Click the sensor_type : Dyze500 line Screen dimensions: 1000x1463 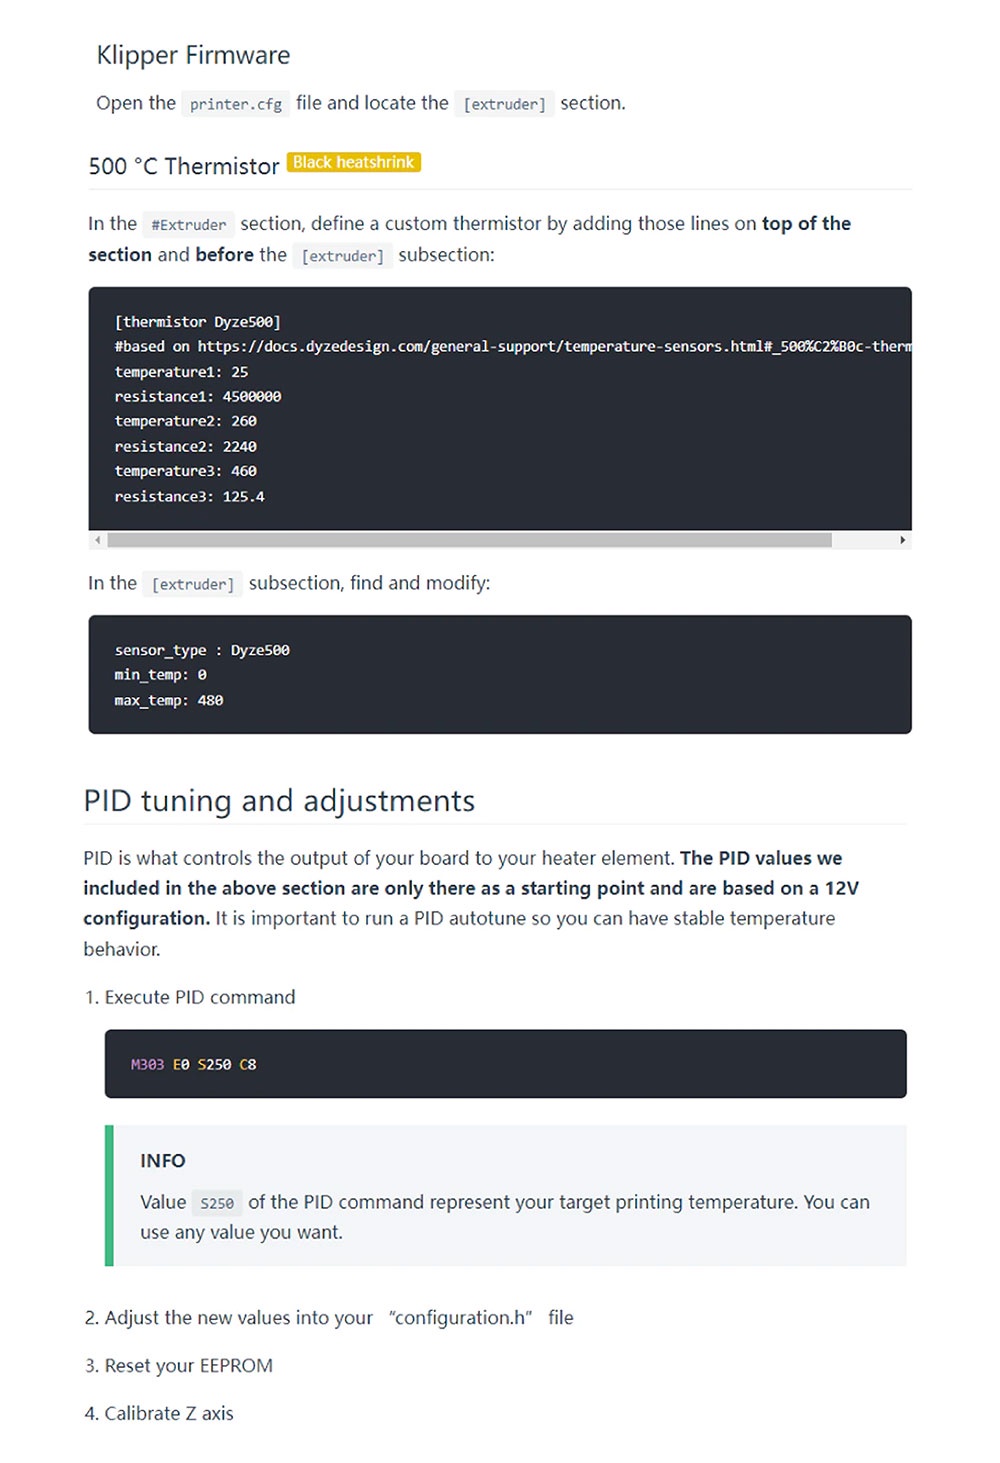(x=202, y=650)
